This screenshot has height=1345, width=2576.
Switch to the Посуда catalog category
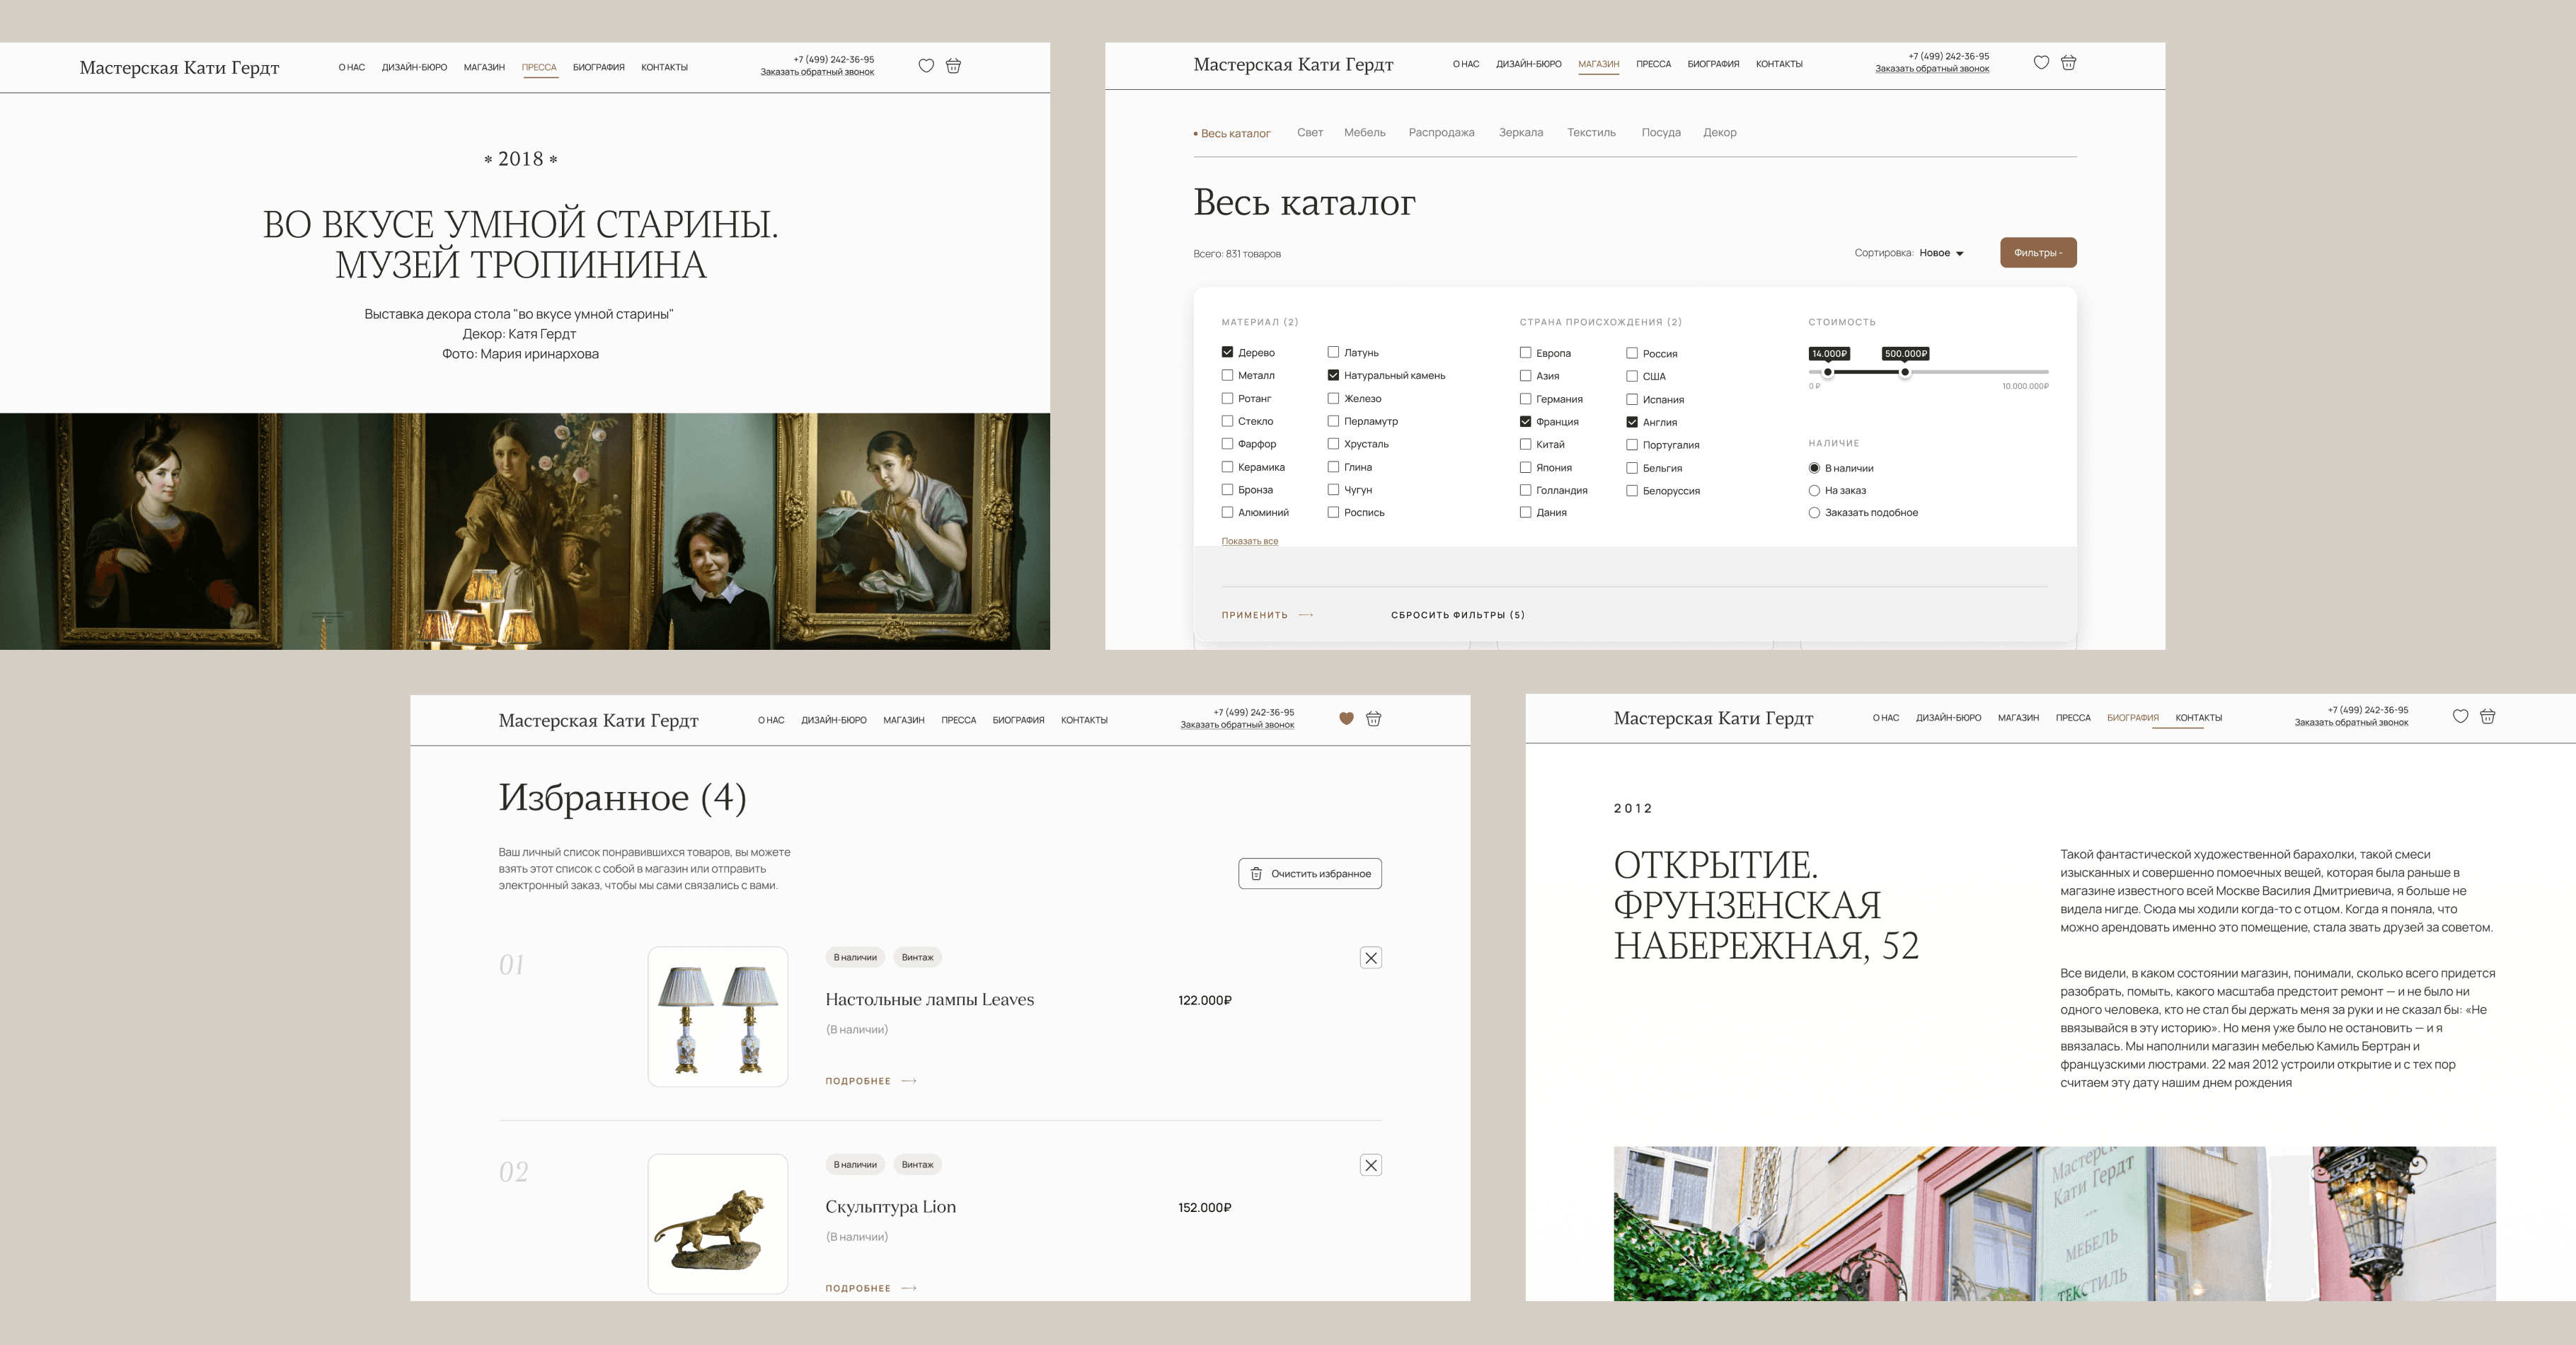1661,132
